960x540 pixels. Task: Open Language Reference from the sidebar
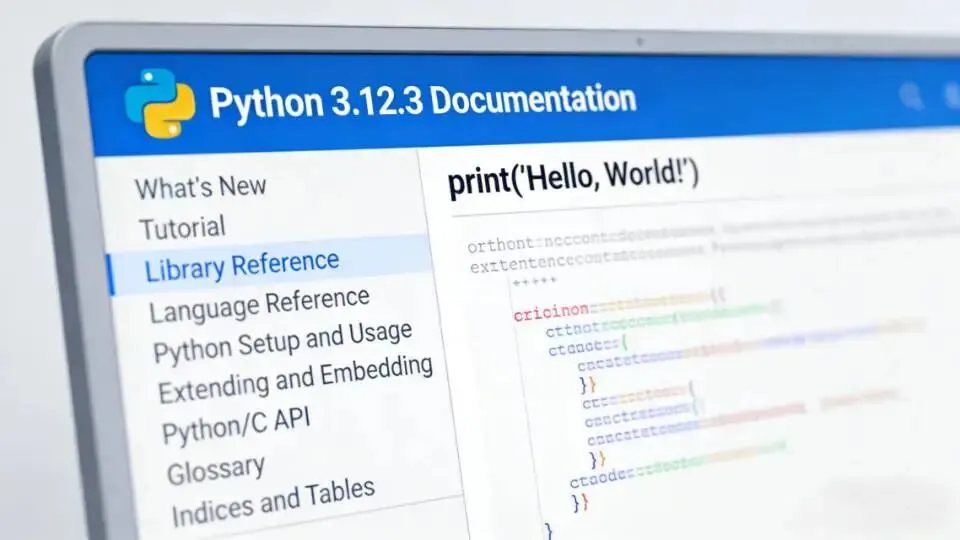coord(260,305)
